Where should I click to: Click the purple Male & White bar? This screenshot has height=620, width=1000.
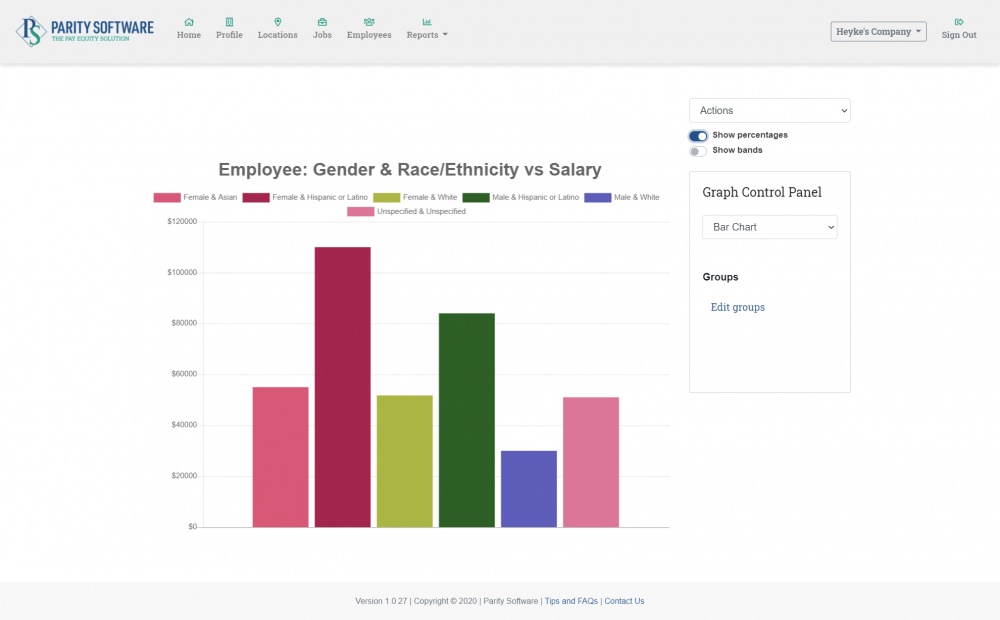click(529, 489)
